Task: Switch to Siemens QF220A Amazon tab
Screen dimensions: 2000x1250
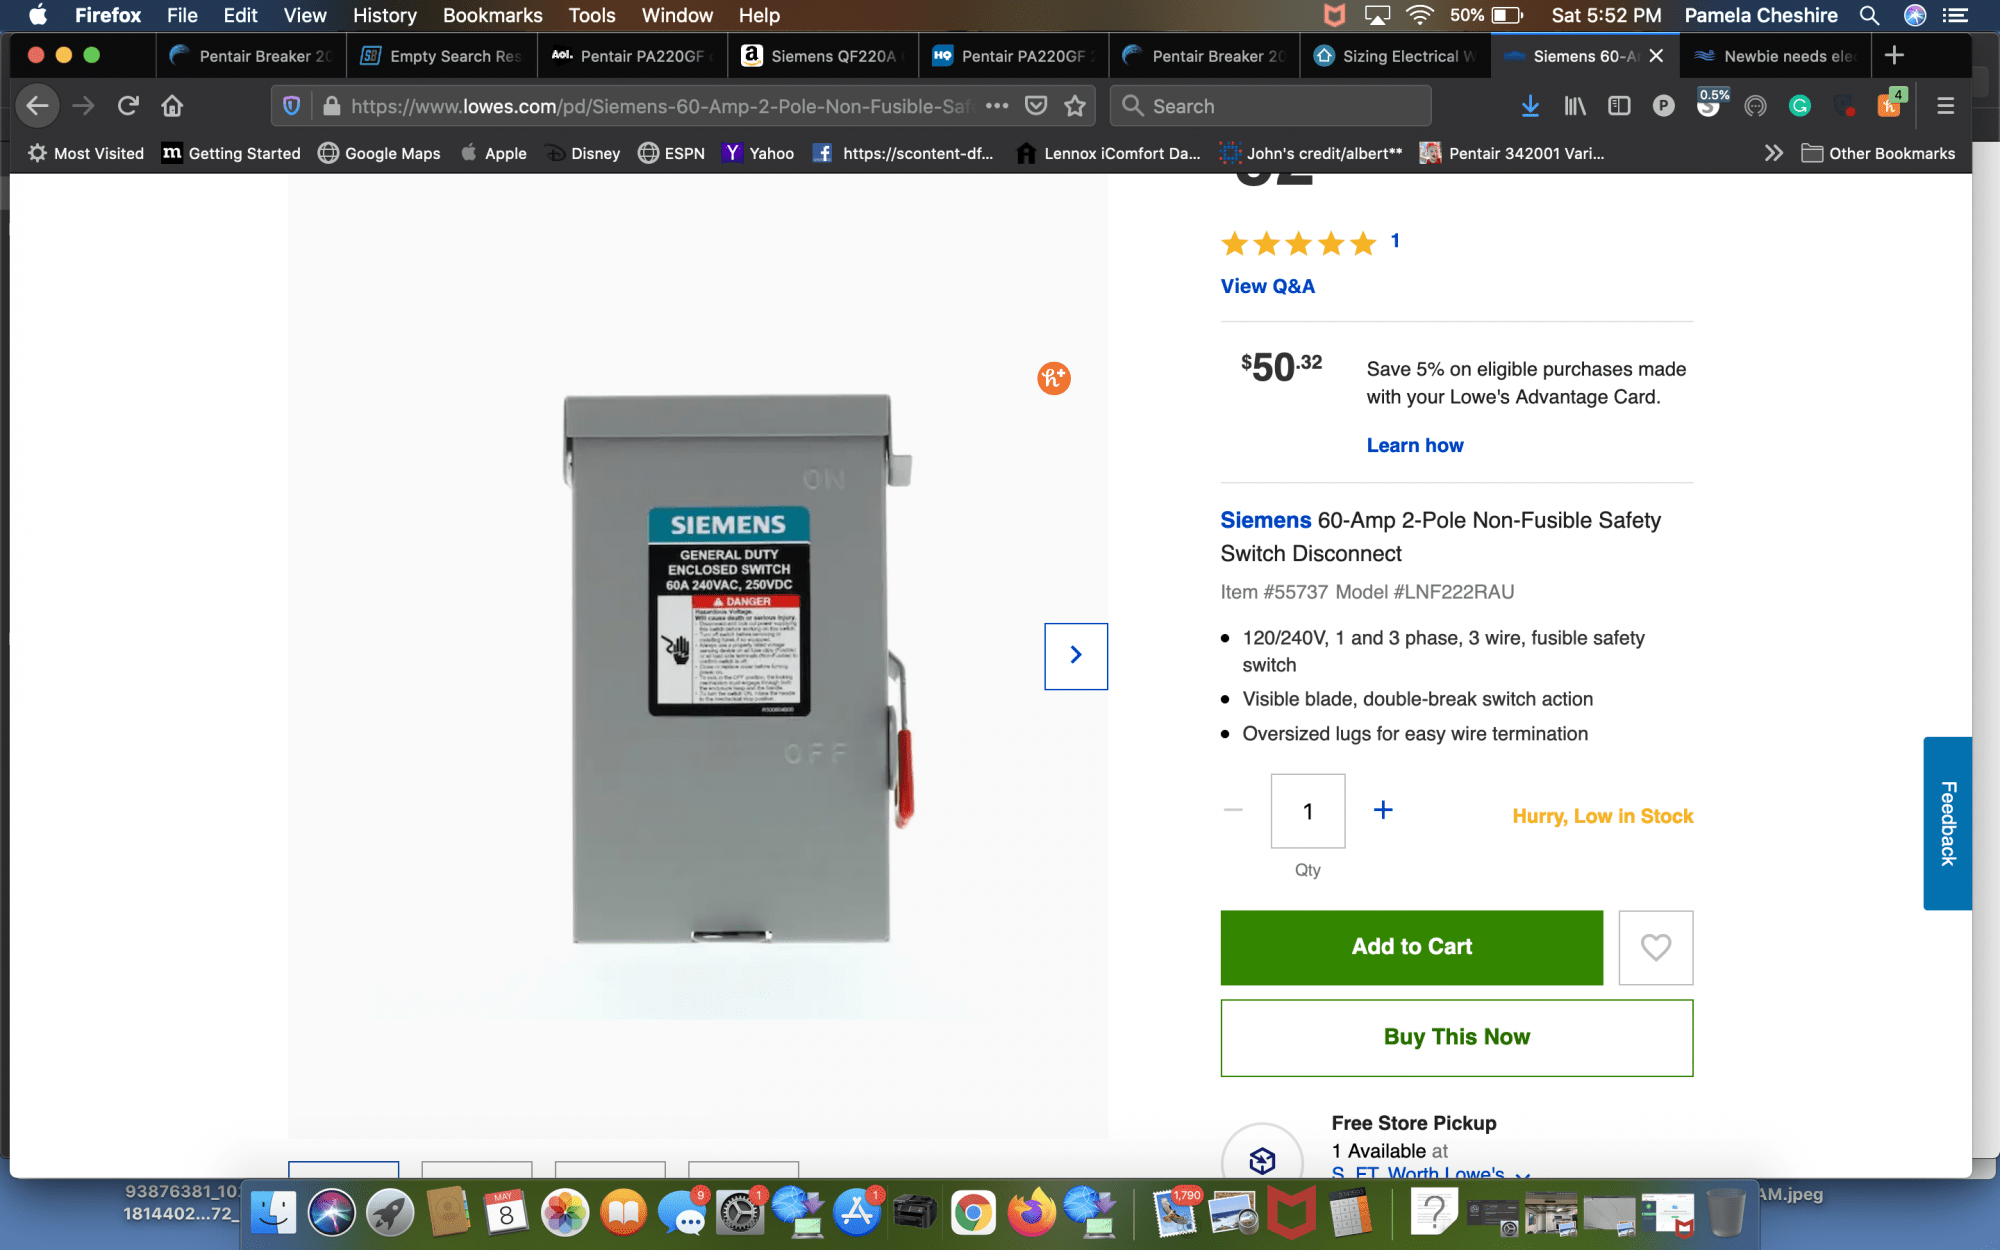Action: (x=822, y=56)
